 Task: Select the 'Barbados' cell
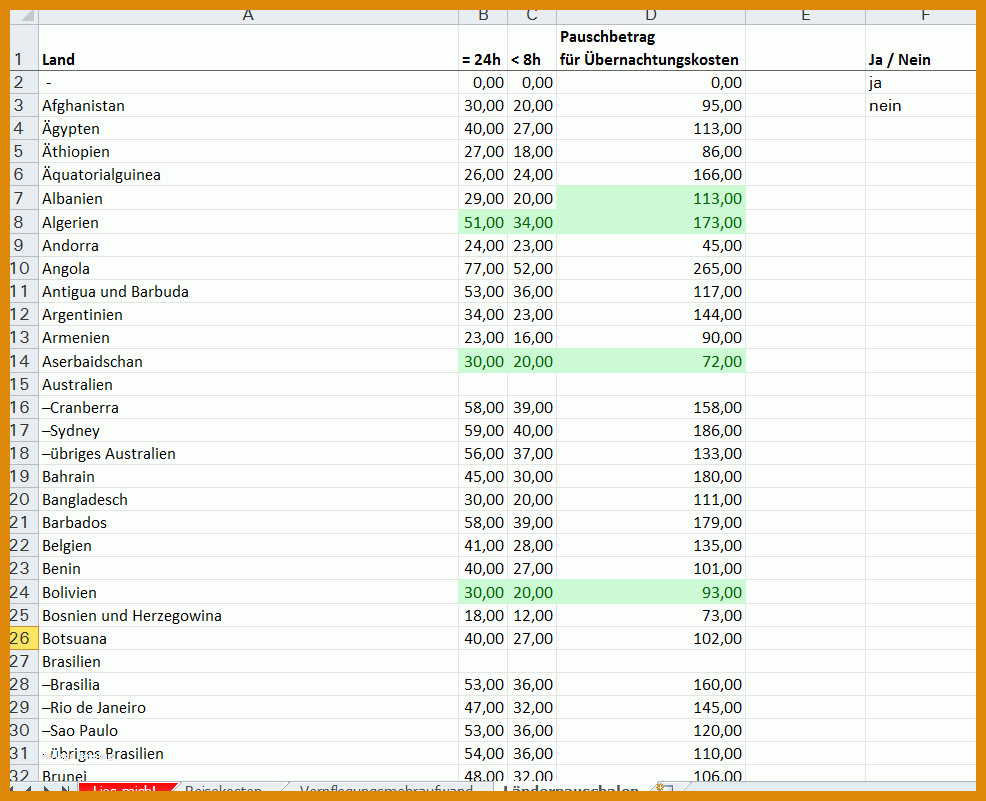click(248, 522)
